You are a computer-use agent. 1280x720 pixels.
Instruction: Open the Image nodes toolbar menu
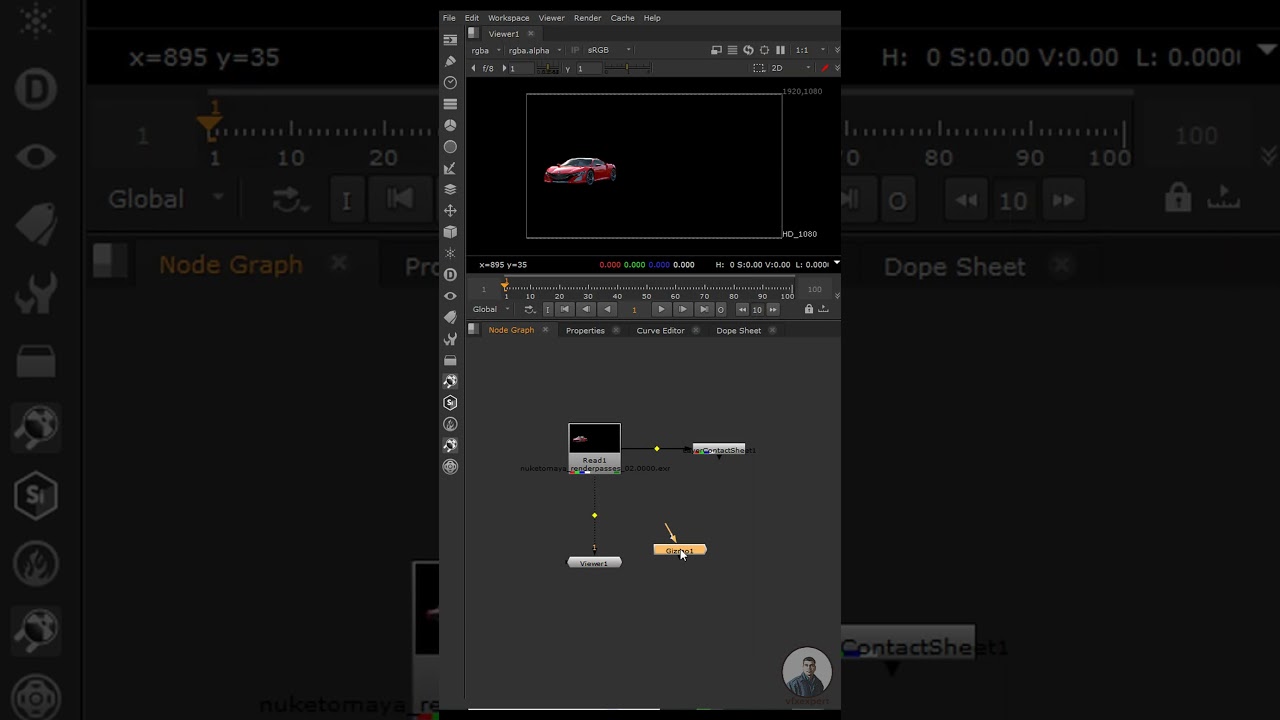[450, 40]
